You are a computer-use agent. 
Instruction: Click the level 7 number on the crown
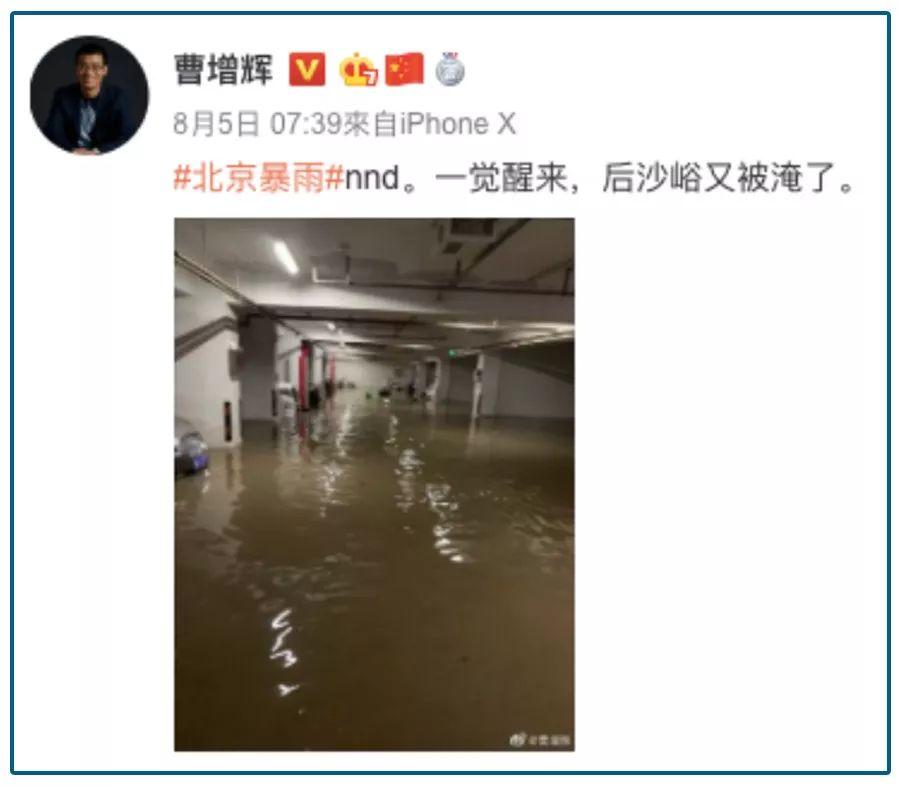point(370,75)
